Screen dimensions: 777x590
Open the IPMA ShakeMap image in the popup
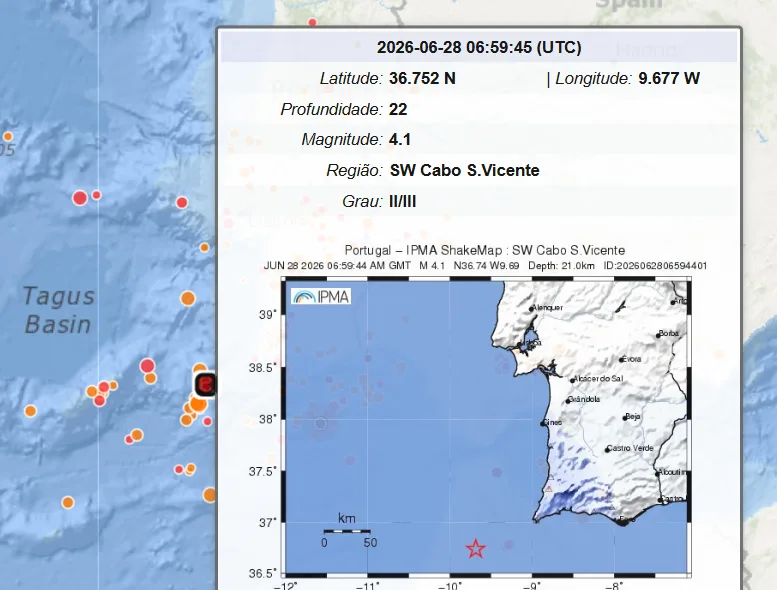click(479, 419)
